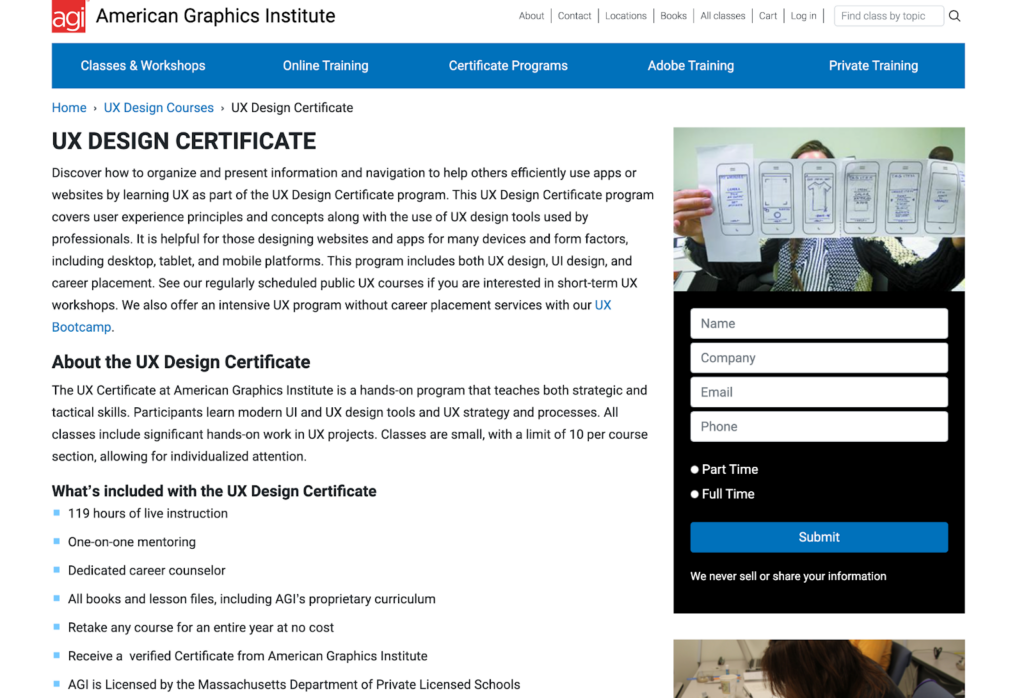Click the Dedicated career counselor item
The height and width of the screenshot is (698, 1024).
[146, 571]
